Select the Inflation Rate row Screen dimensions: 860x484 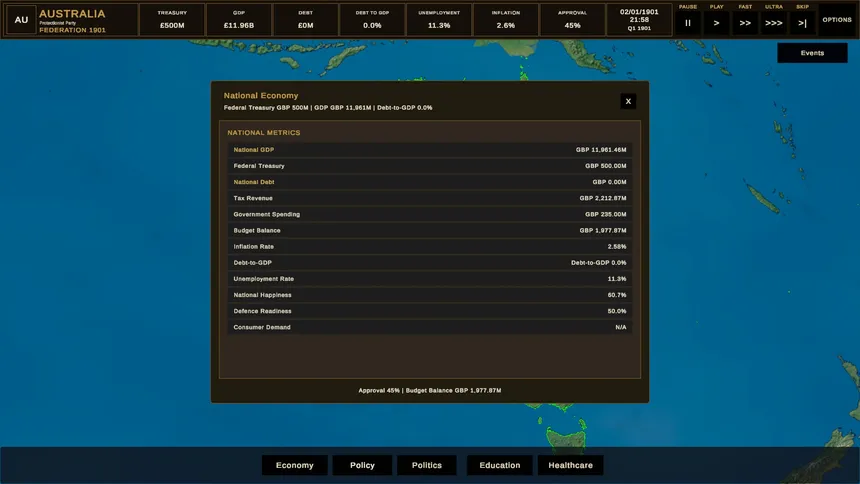point(429,247)
